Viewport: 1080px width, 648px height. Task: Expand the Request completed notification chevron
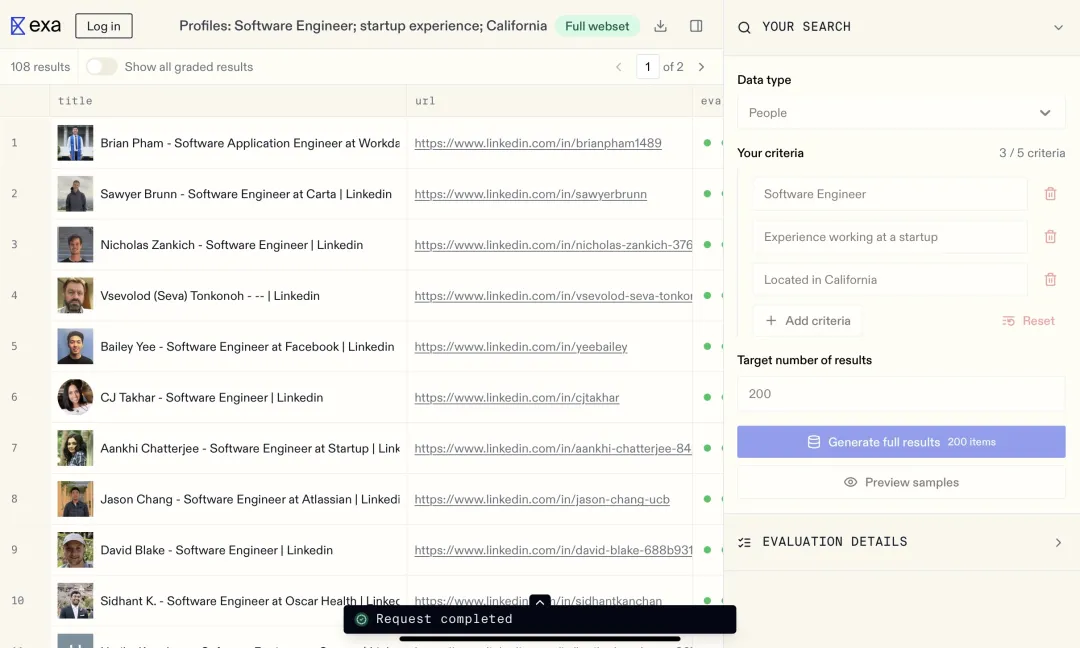click(x=540, y=602)
